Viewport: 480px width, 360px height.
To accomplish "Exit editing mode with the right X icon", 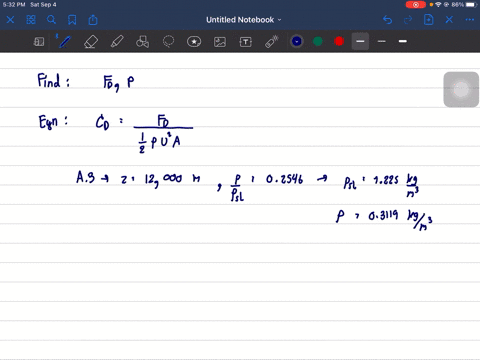I will click(x=449, y=20).
